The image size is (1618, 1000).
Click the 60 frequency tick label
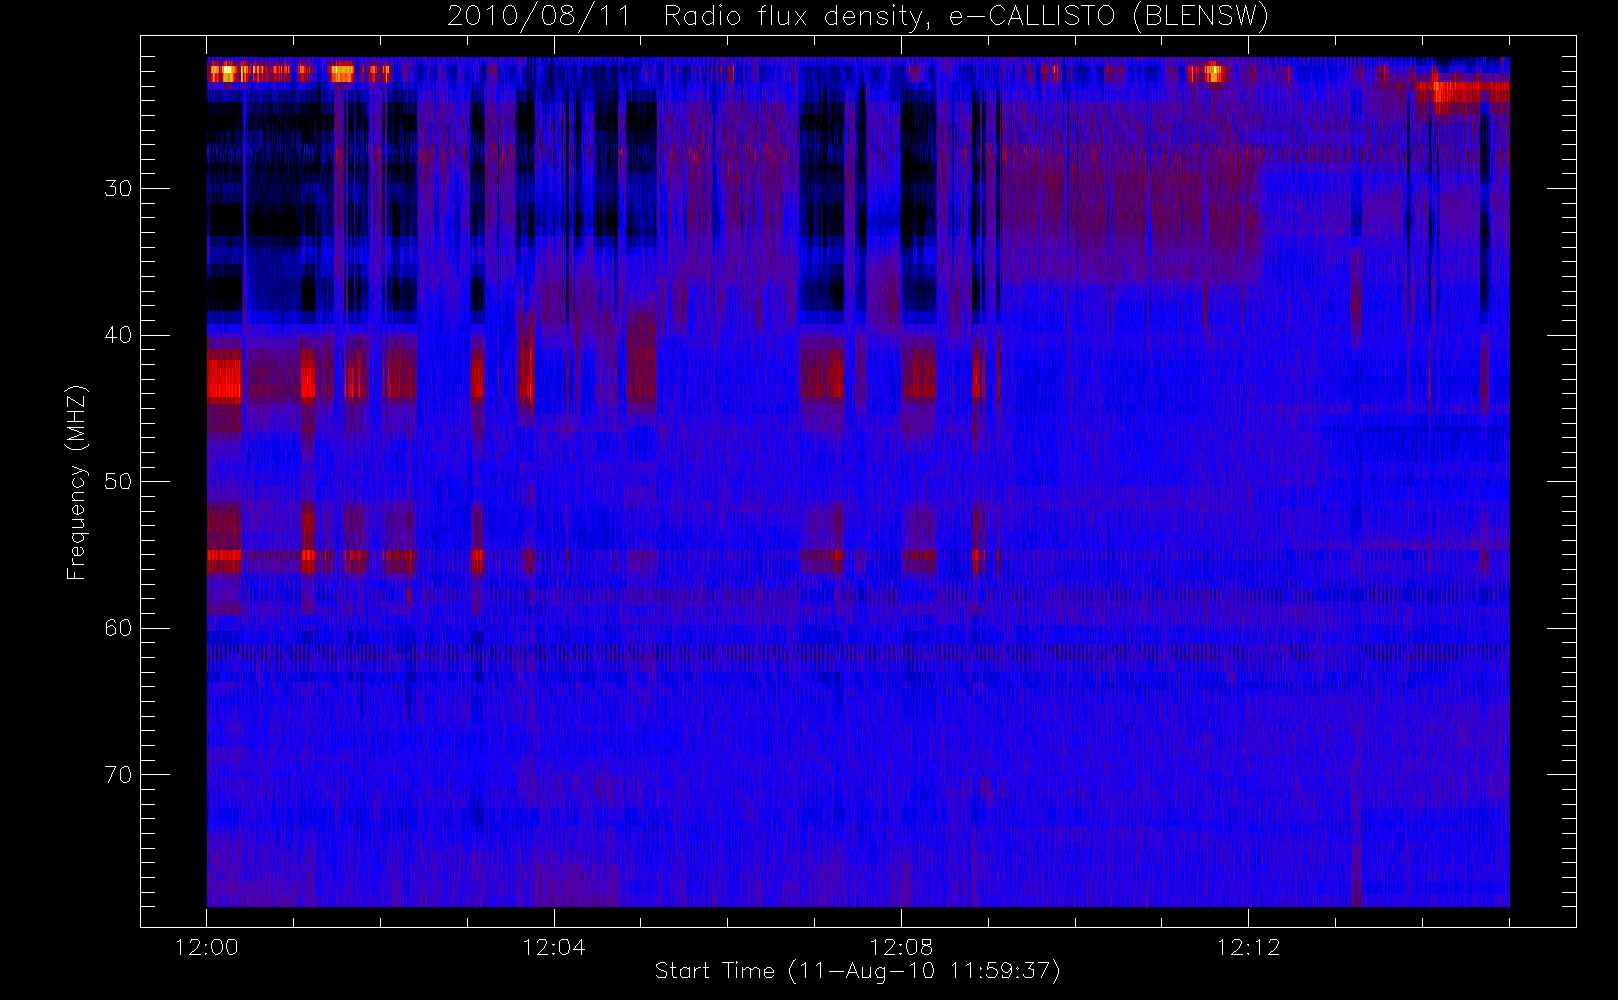click(x=118, y=628)
